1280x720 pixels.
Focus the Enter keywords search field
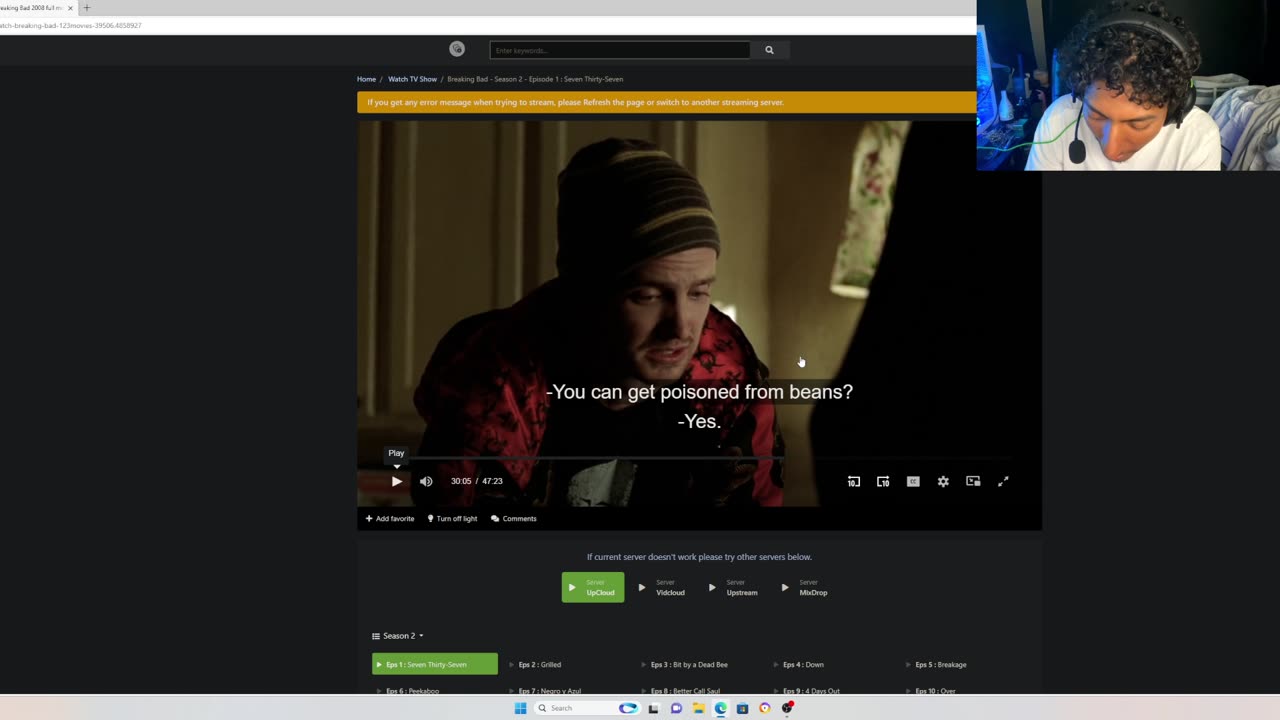click(620, 50)
